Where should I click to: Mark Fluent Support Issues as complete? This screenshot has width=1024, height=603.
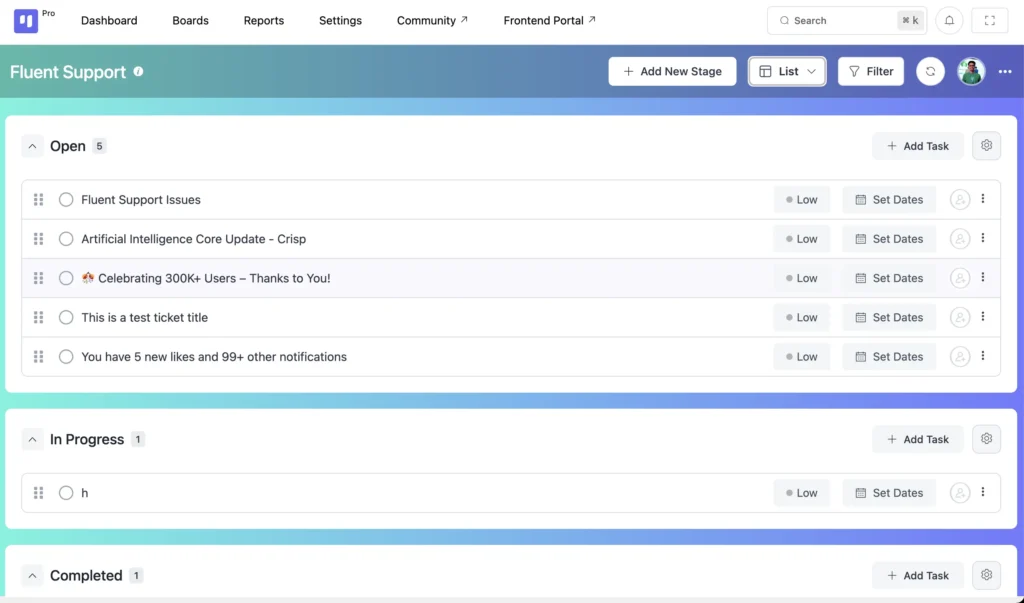pyautogui.click(x=66, y=199)
